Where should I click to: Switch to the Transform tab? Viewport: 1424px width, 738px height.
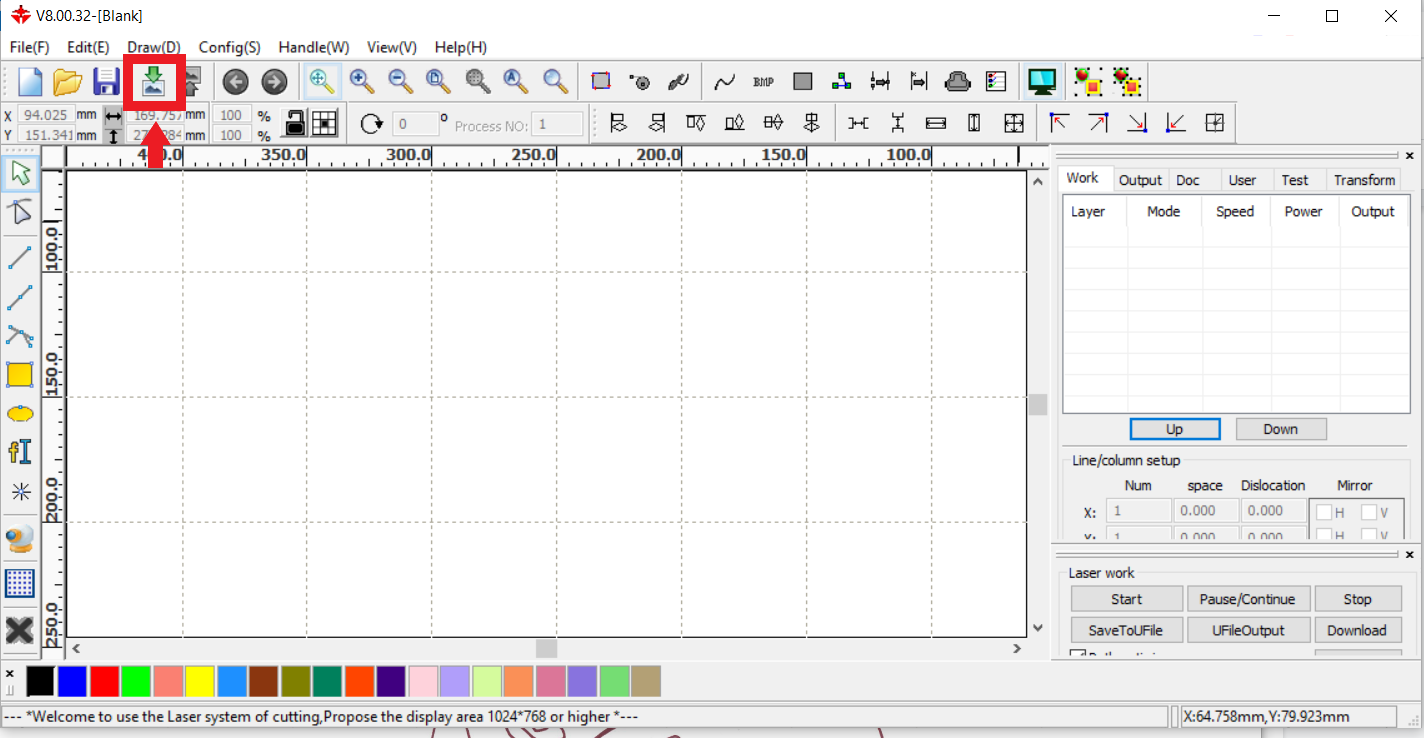pyautogui.click(x=1364, y=180)
